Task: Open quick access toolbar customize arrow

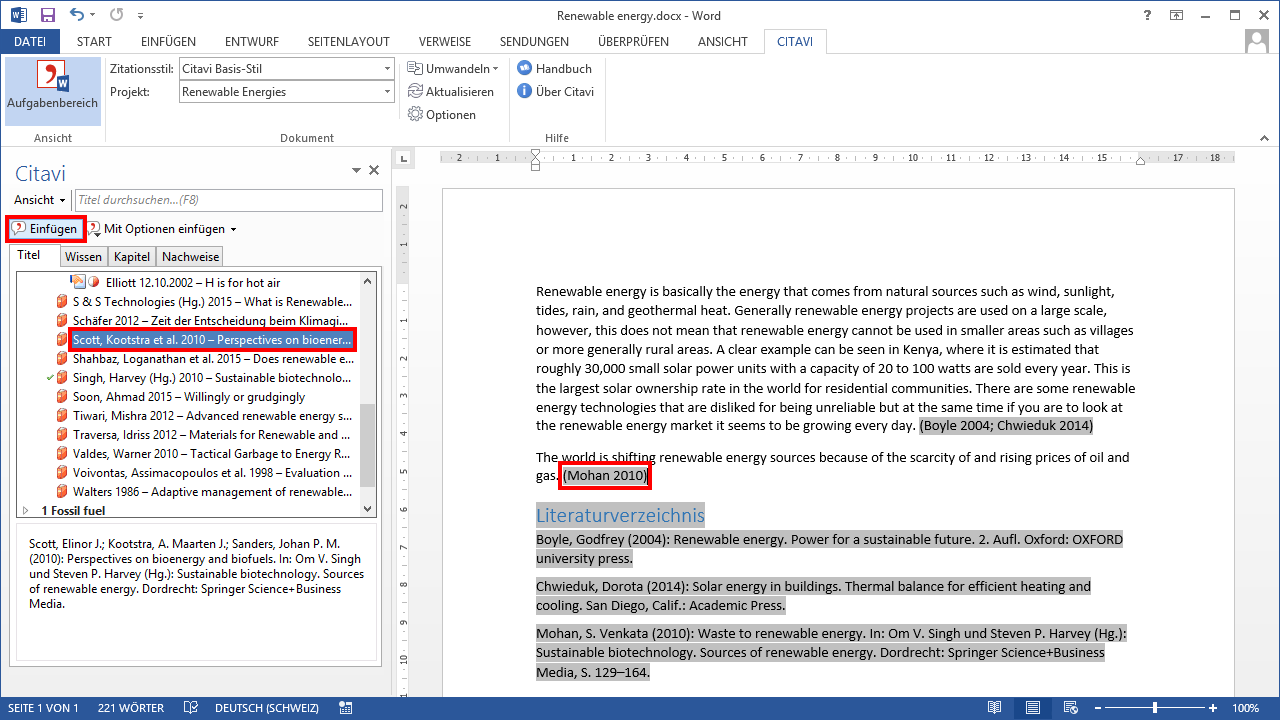Action: point(139,15)
